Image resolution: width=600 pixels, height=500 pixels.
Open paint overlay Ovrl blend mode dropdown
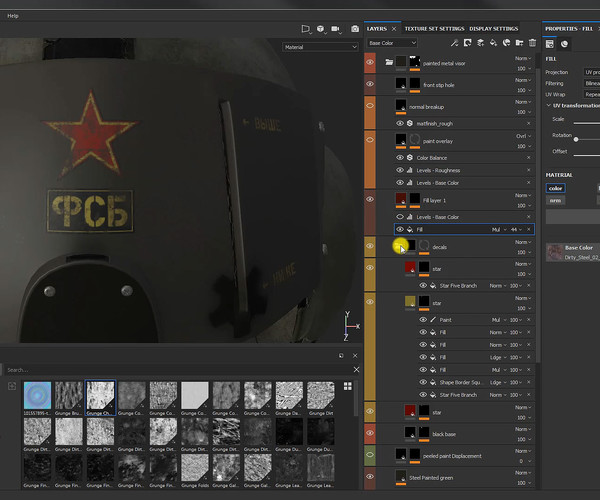tap(523, 136)
